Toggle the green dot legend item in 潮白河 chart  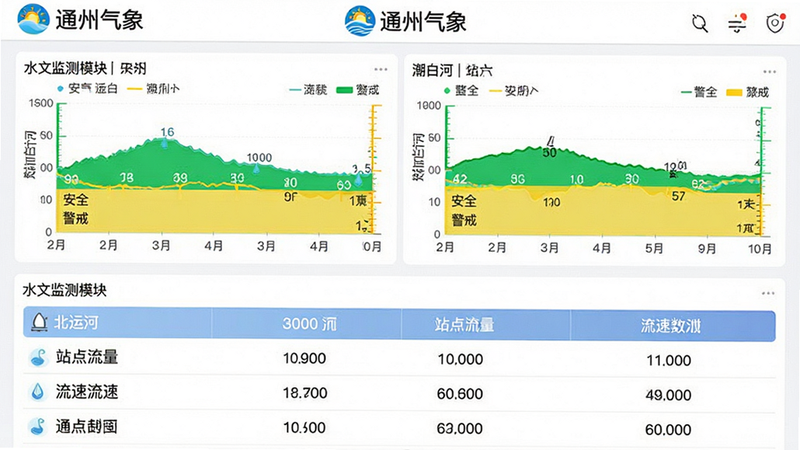pos(461,91)
